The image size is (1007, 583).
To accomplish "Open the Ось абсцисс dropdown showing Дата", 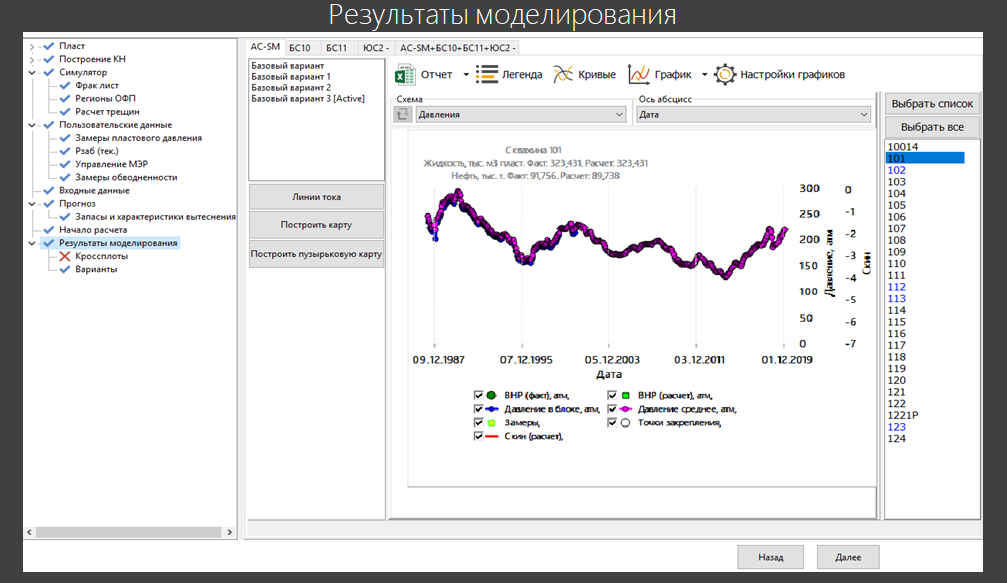I will (x=753, y=114).
